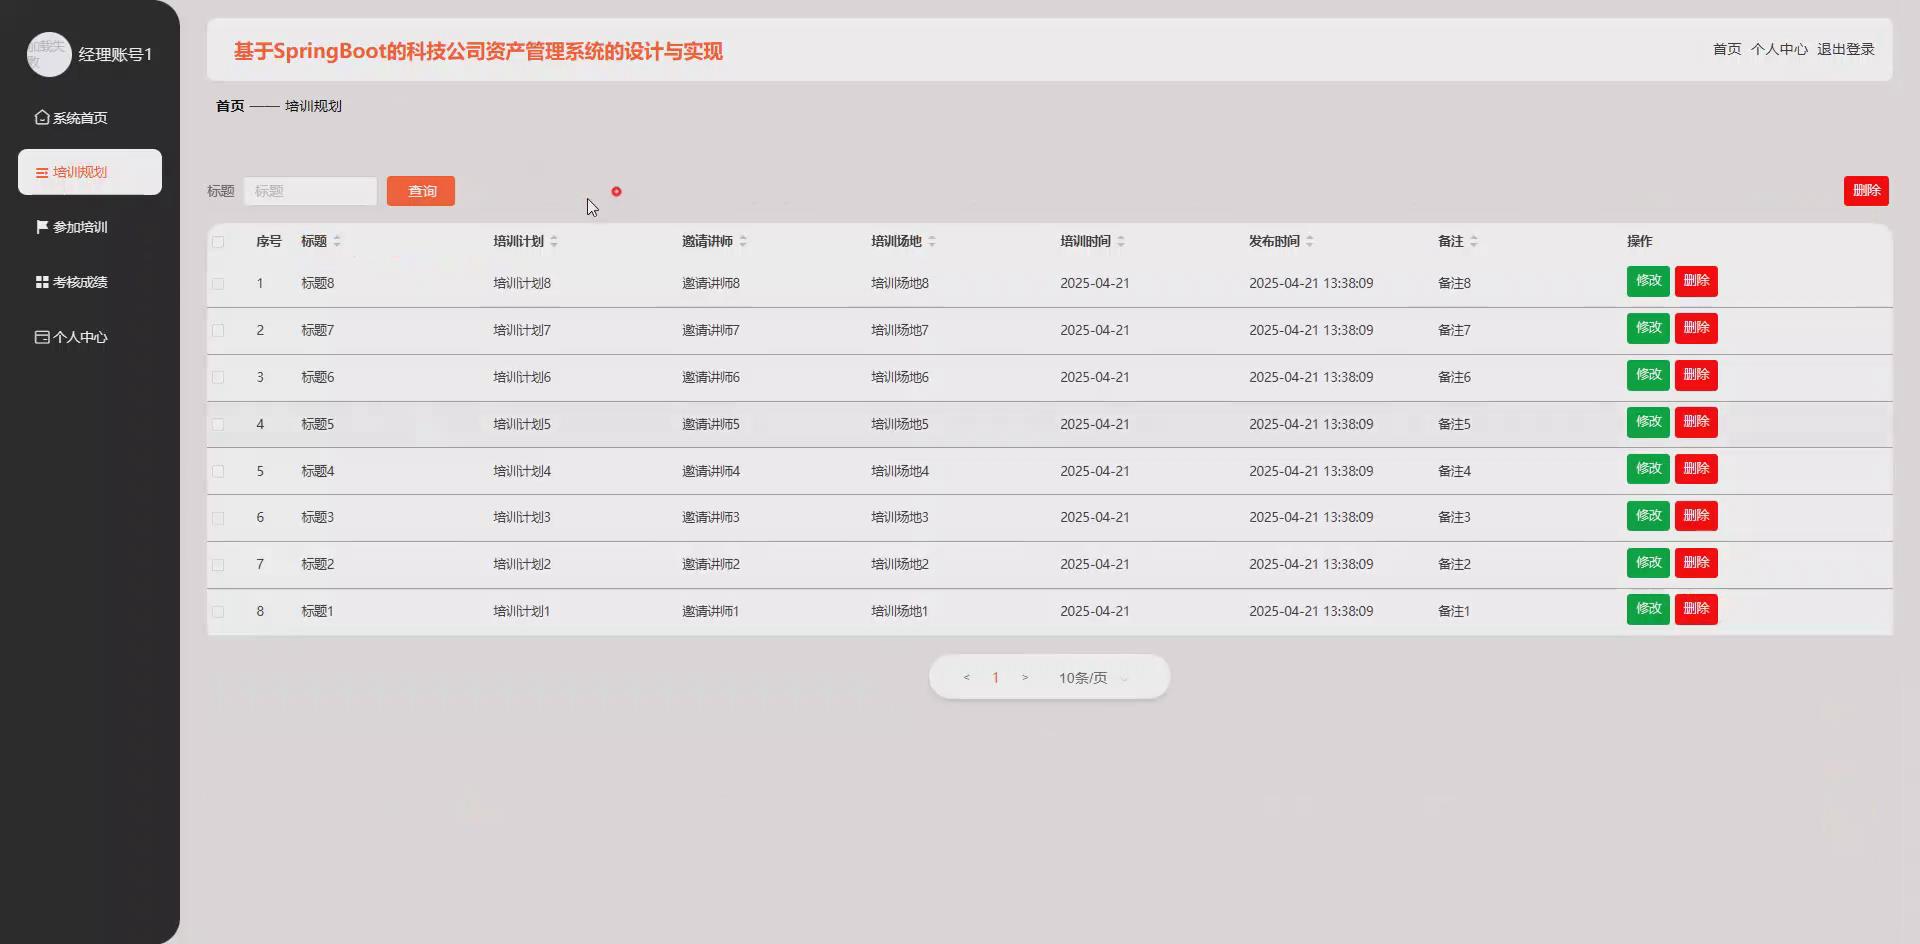The height and width of the screenshot is (944, 1920).
Task: Click 修改 for row 标题3
Action: 1648,516
